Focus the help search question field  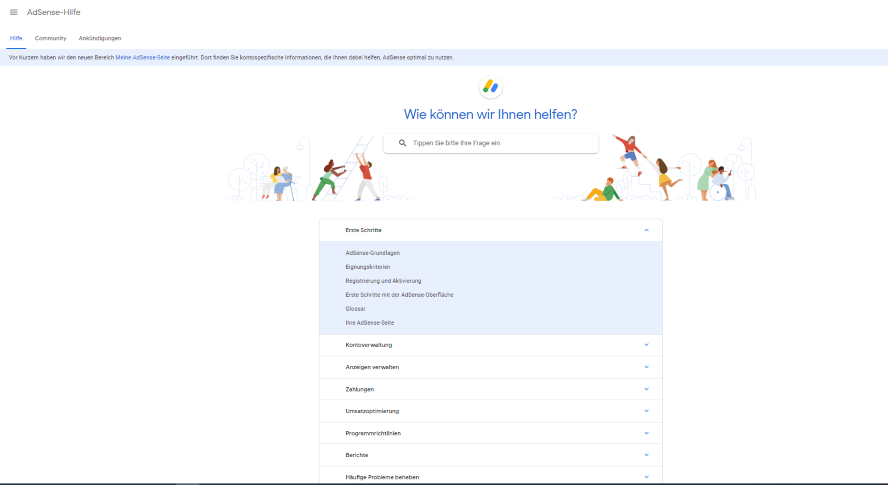(490, 143)
